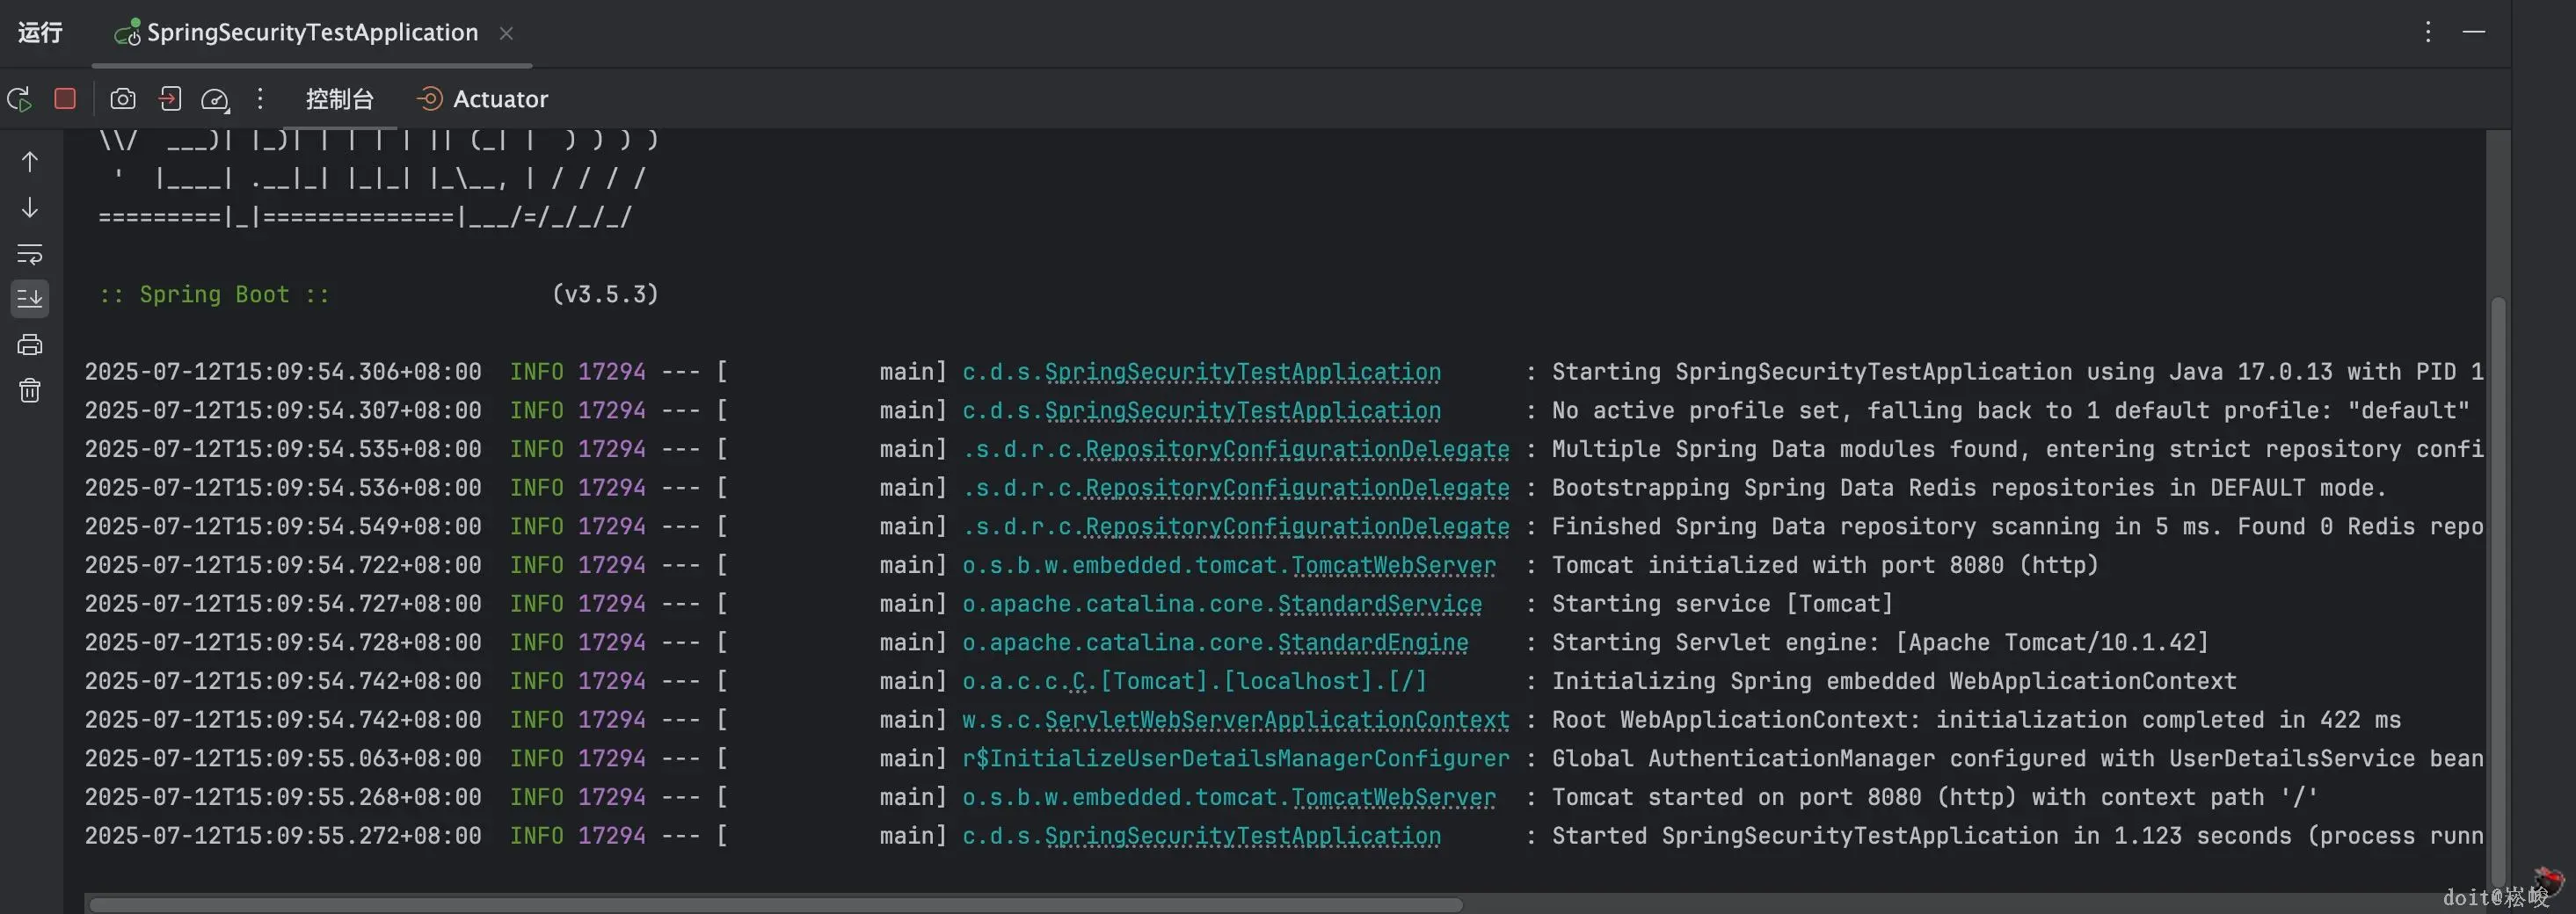The width and height of the screenshot is (2576, 914).
Task: Open the profiler gauge icon
Action: click(215, 99)
